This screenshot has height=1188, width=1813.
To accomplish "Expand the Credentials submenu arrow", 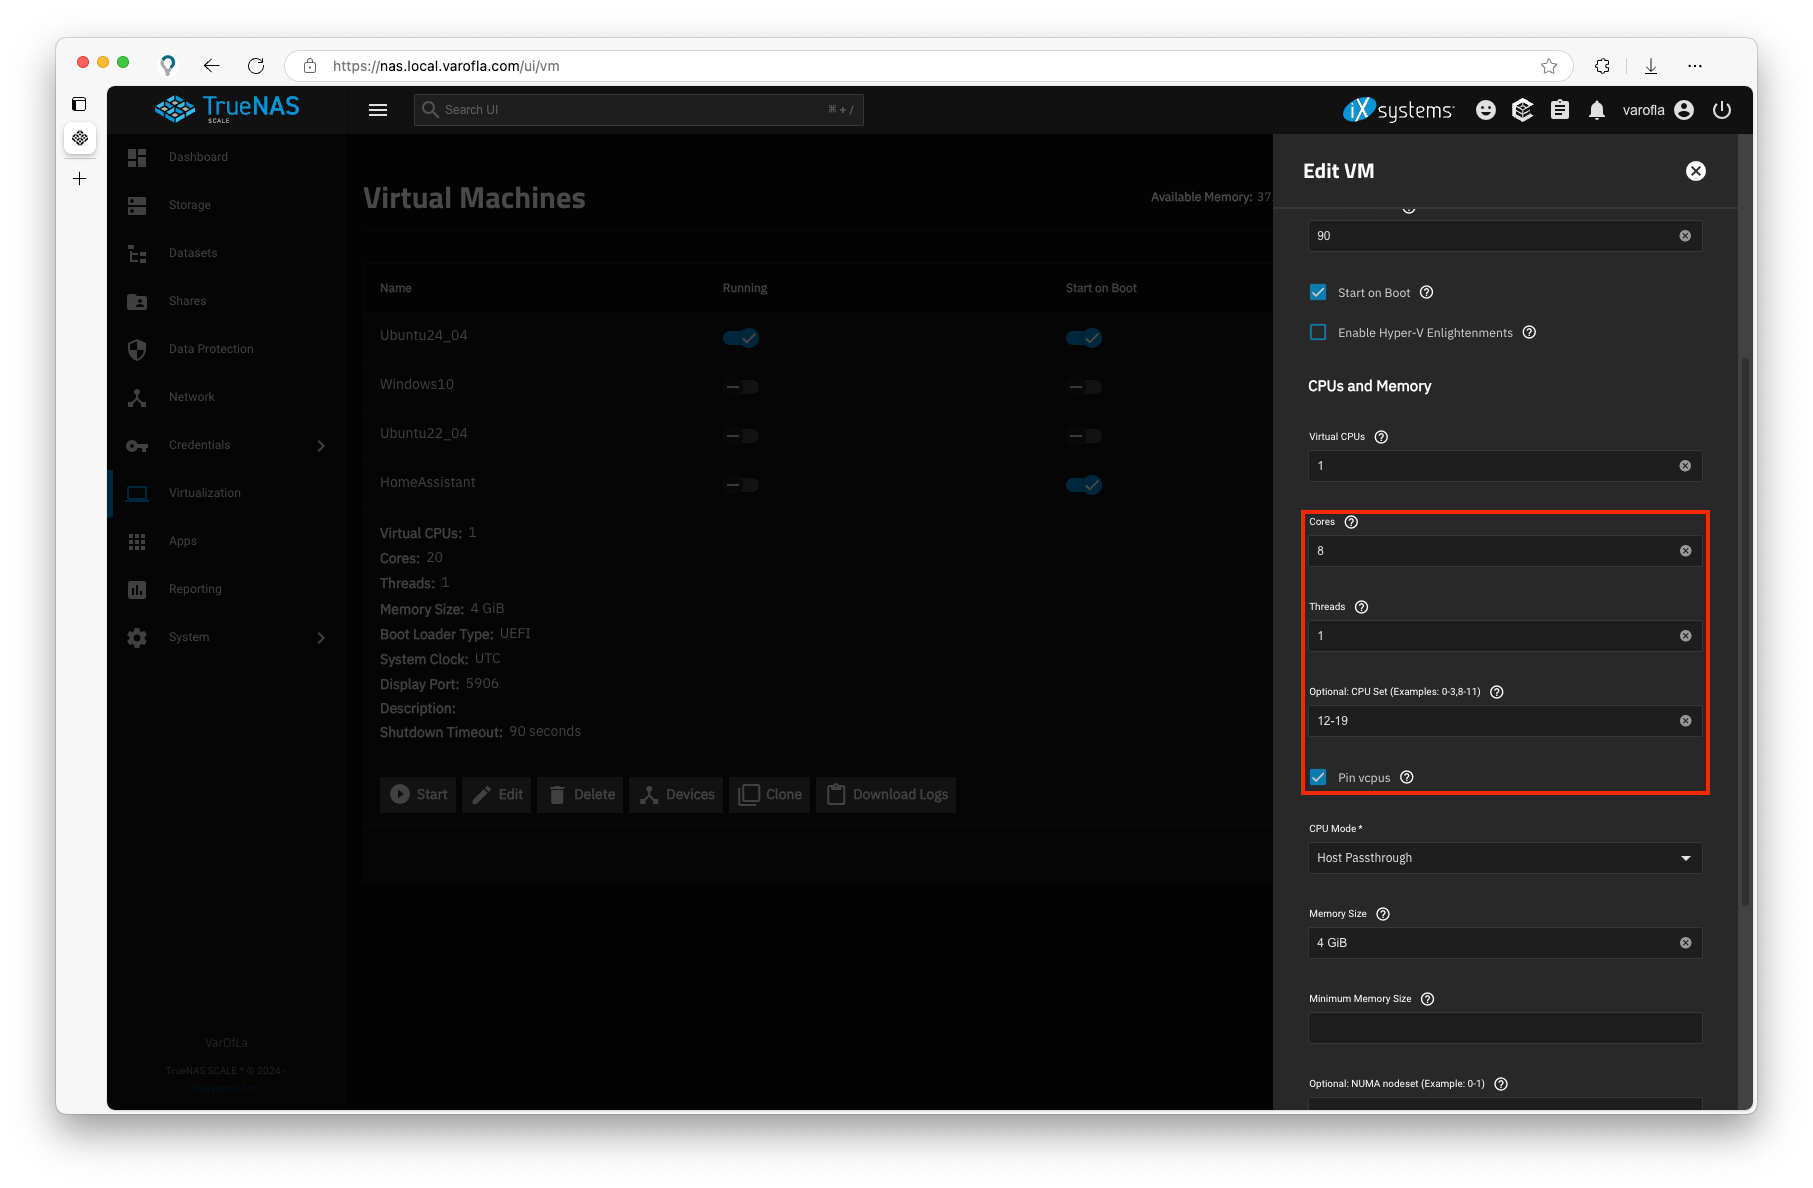I will (321, 446).
